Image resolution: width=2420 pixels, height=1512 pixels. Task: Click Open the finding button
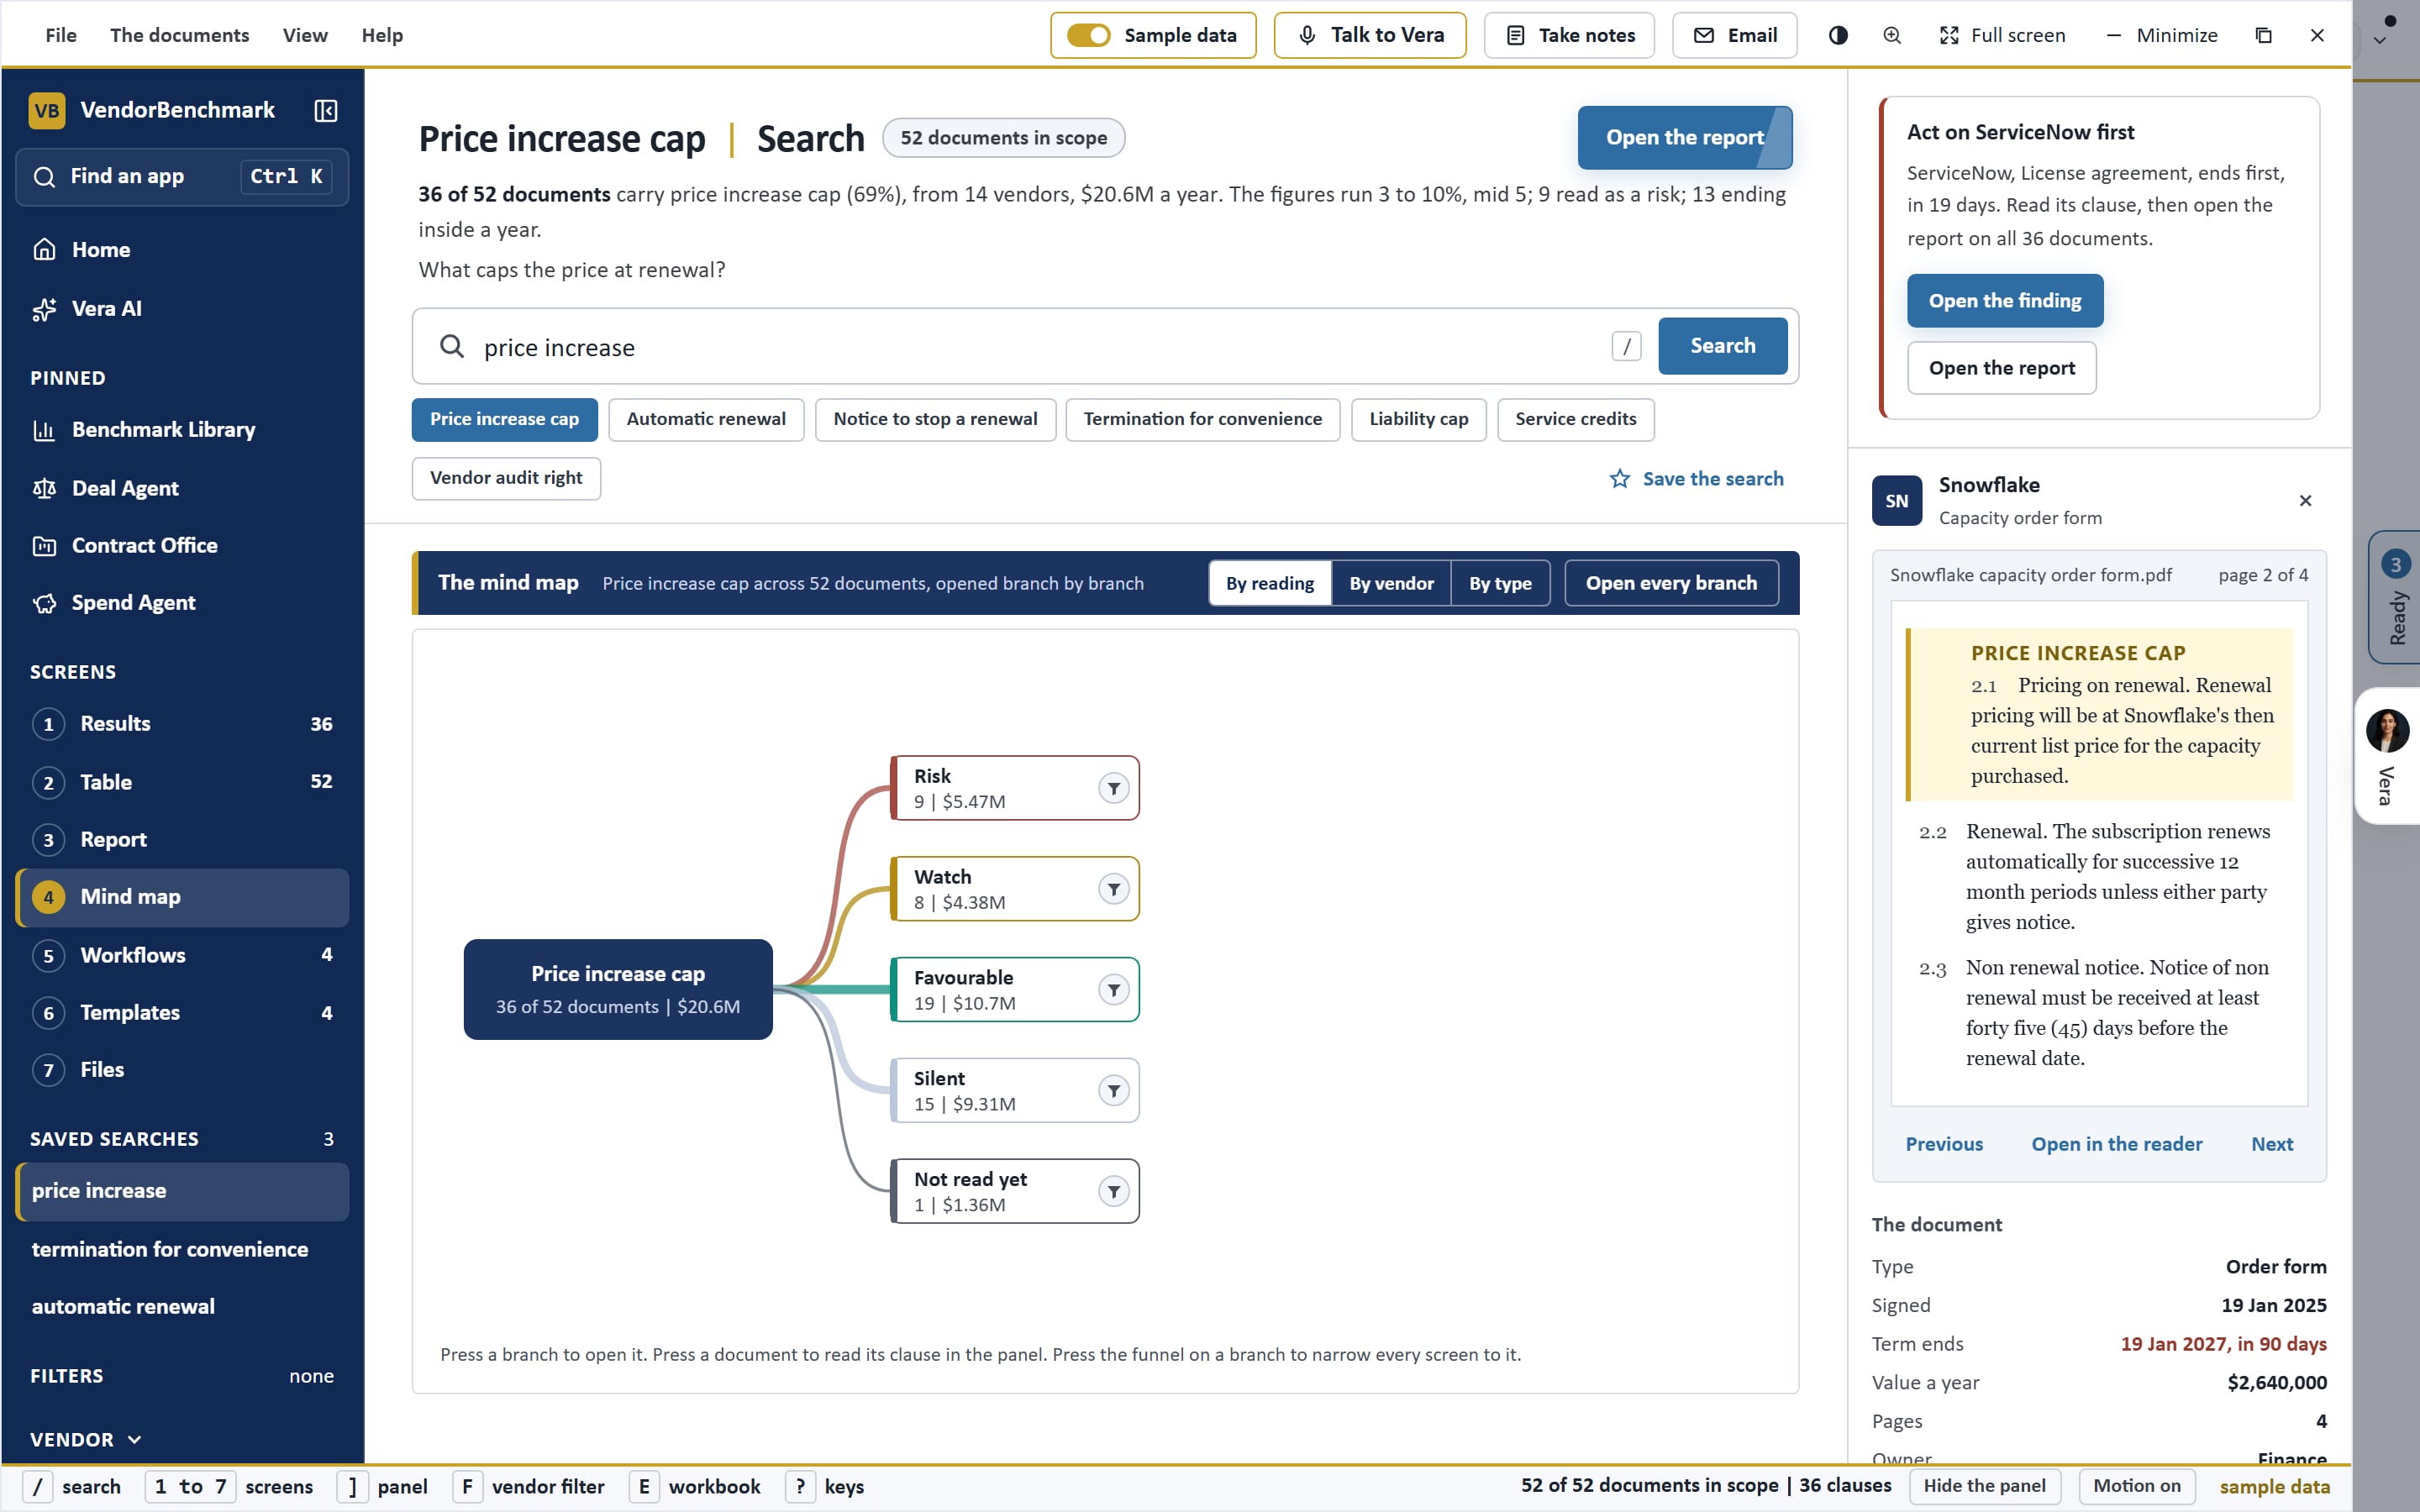coord(2005,301)
